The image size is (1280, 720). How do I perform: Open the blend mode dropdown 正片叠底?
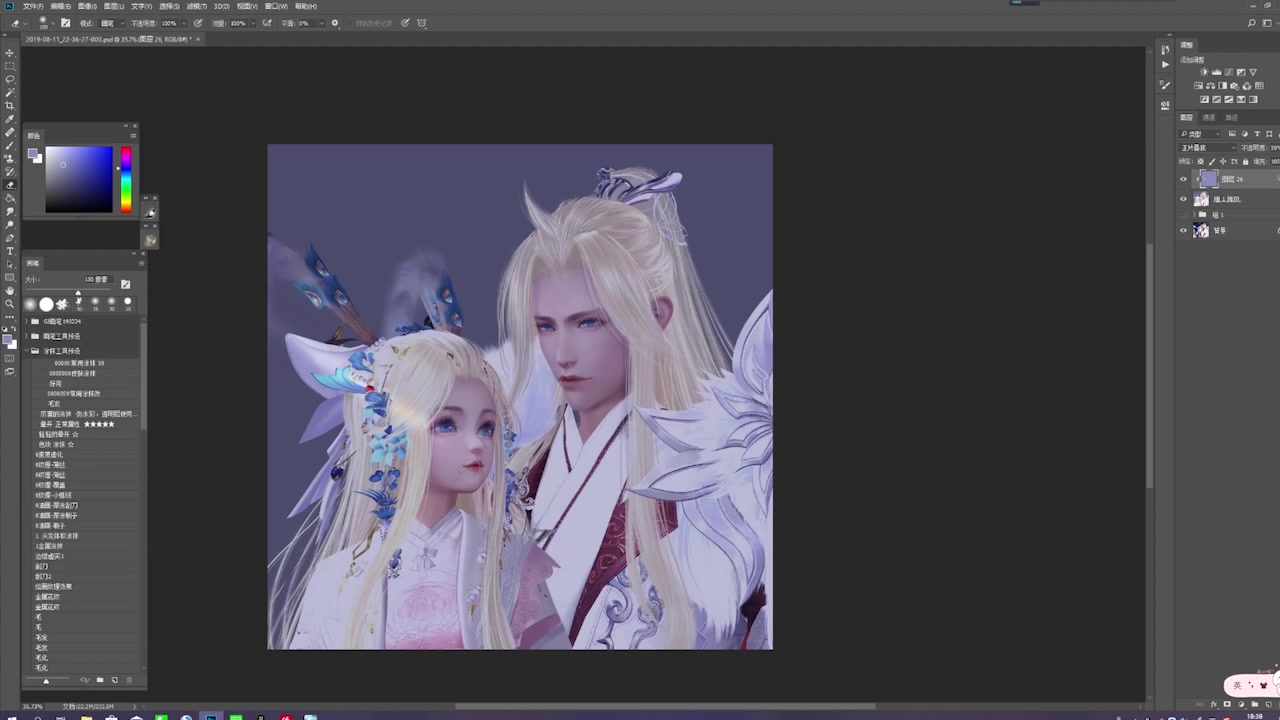click(1207, 148)
